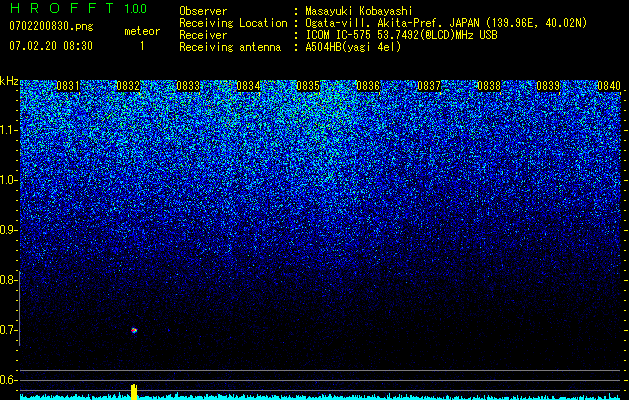Click the 0839 time marker
The image size is (629, 400).
[x=548, y=86]
